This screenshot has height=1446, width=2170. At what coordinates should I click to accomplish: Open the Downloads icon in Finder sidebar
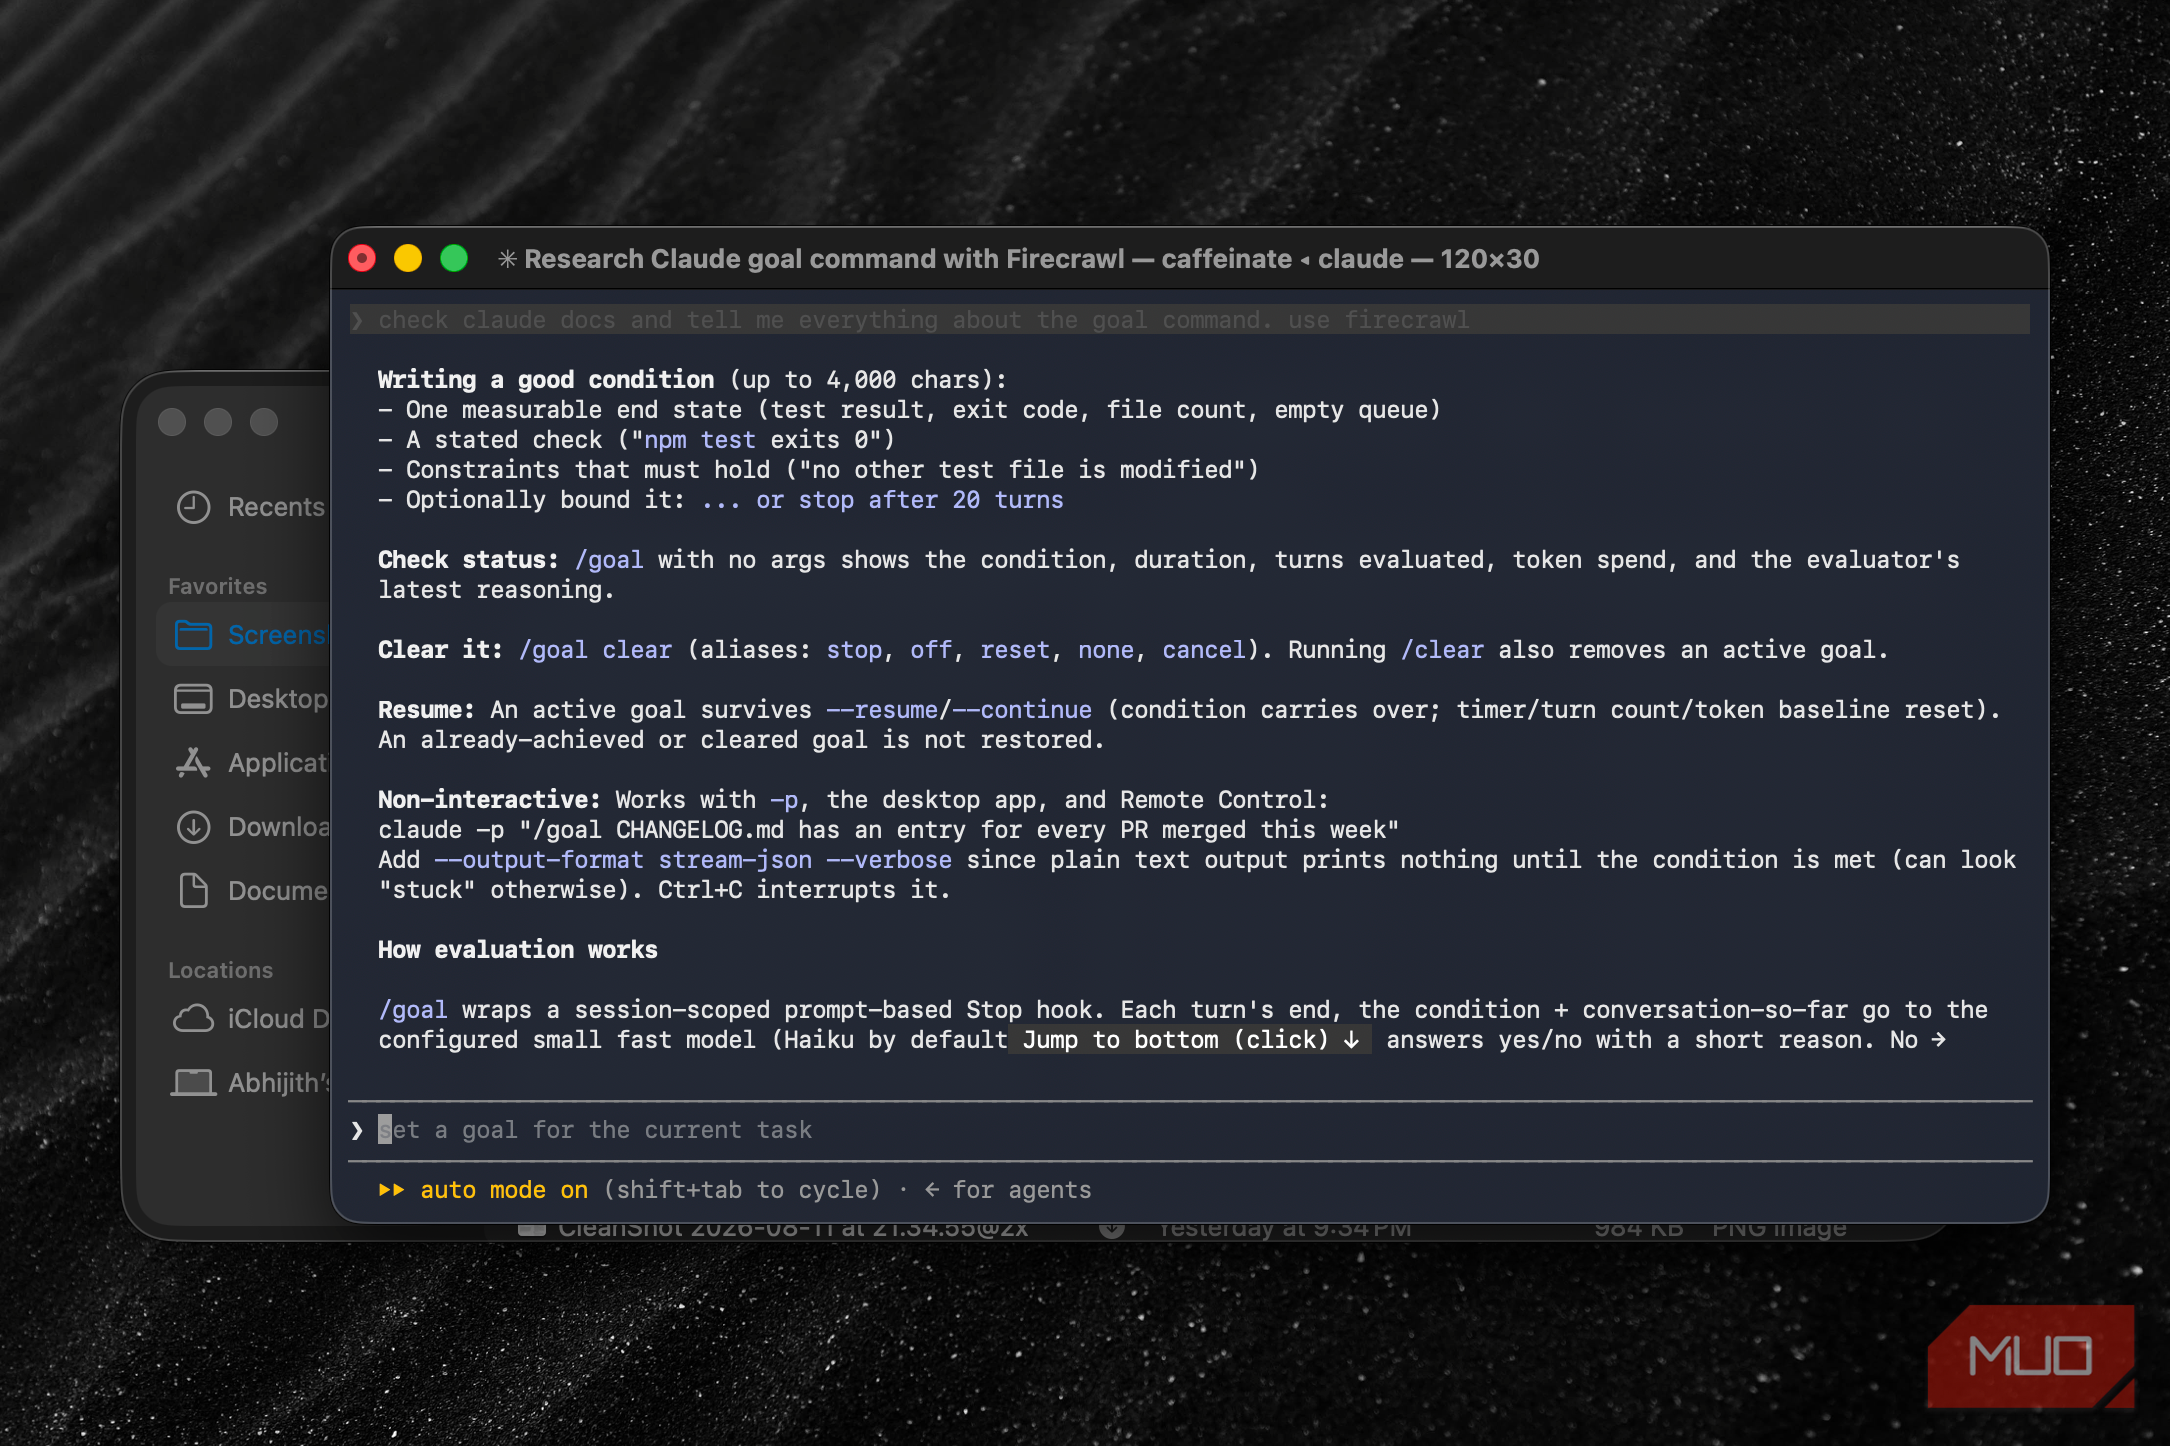193,827
